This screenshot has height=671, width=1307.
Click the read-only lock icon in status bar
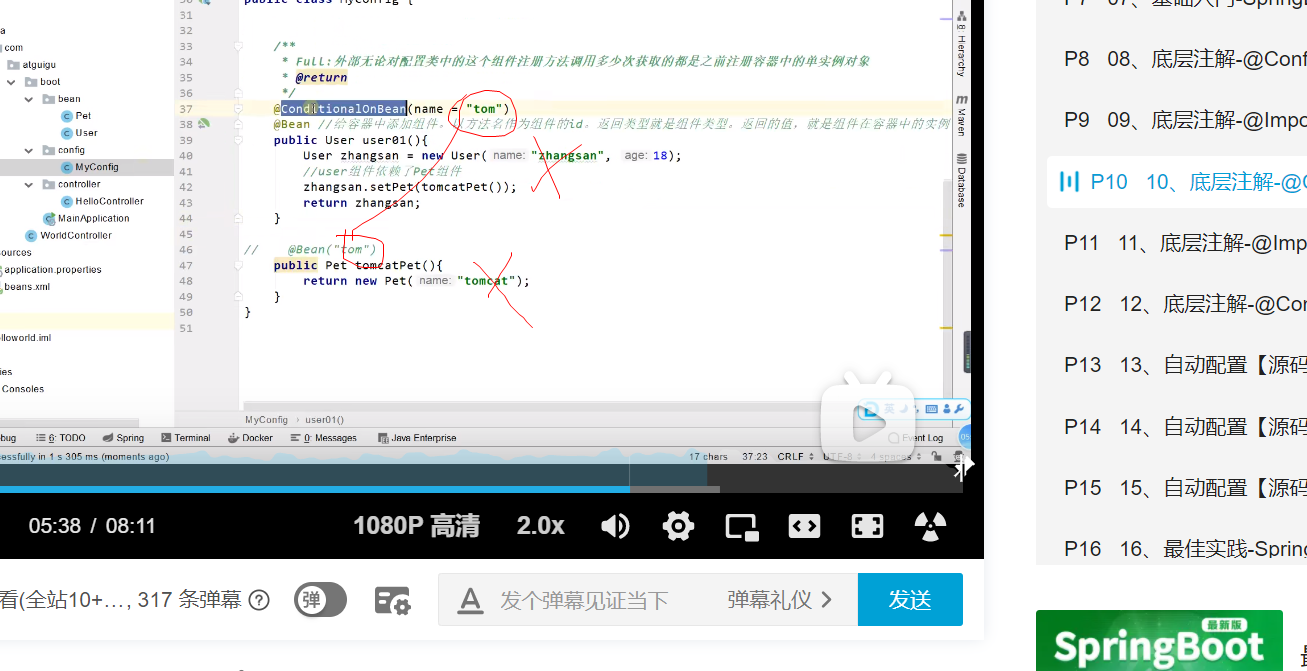point(935,456)
